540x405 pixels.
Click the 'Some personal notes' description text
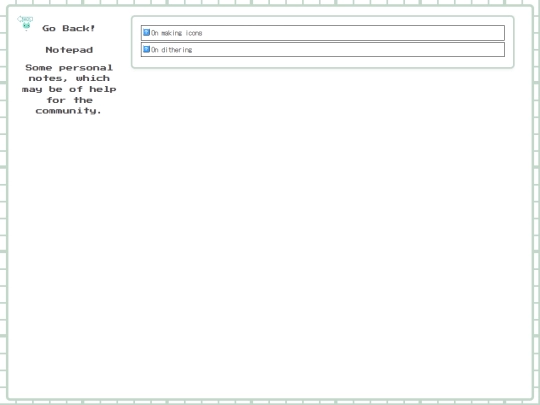[x=69, y=89]
